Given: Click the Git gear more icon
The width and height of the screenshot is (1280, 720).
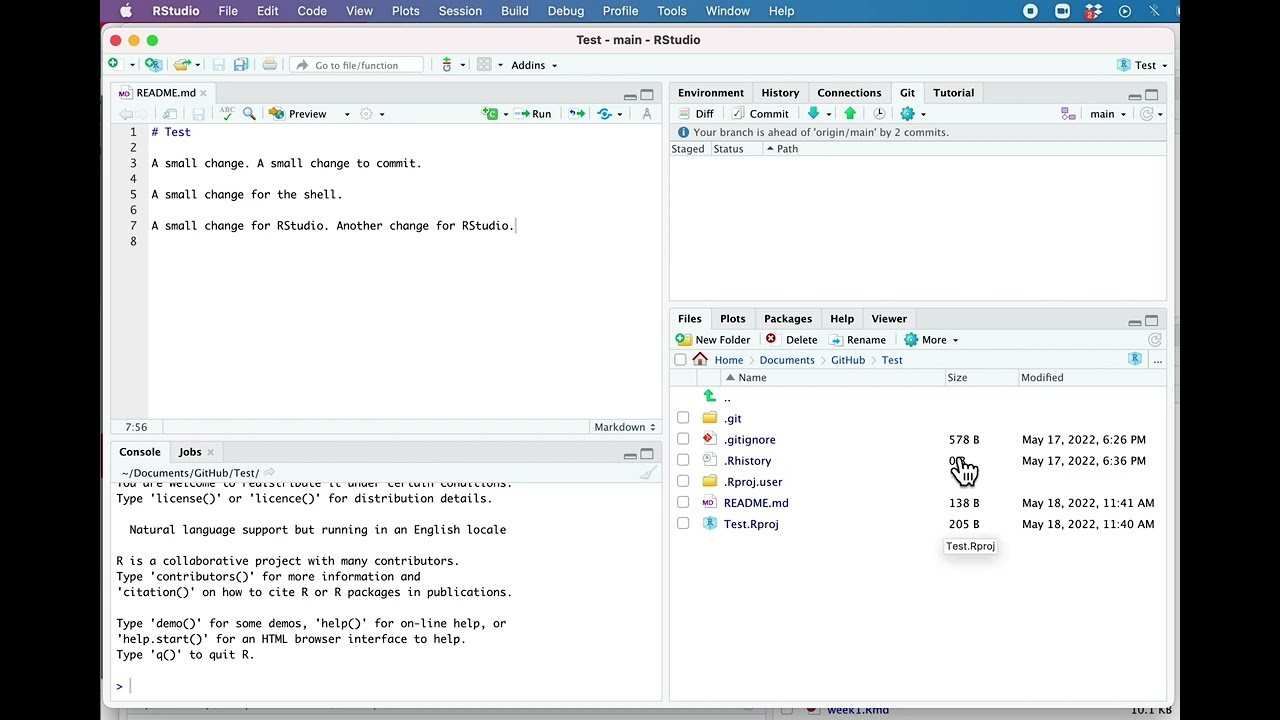Looking at the screenshot, I should point(907,114).
